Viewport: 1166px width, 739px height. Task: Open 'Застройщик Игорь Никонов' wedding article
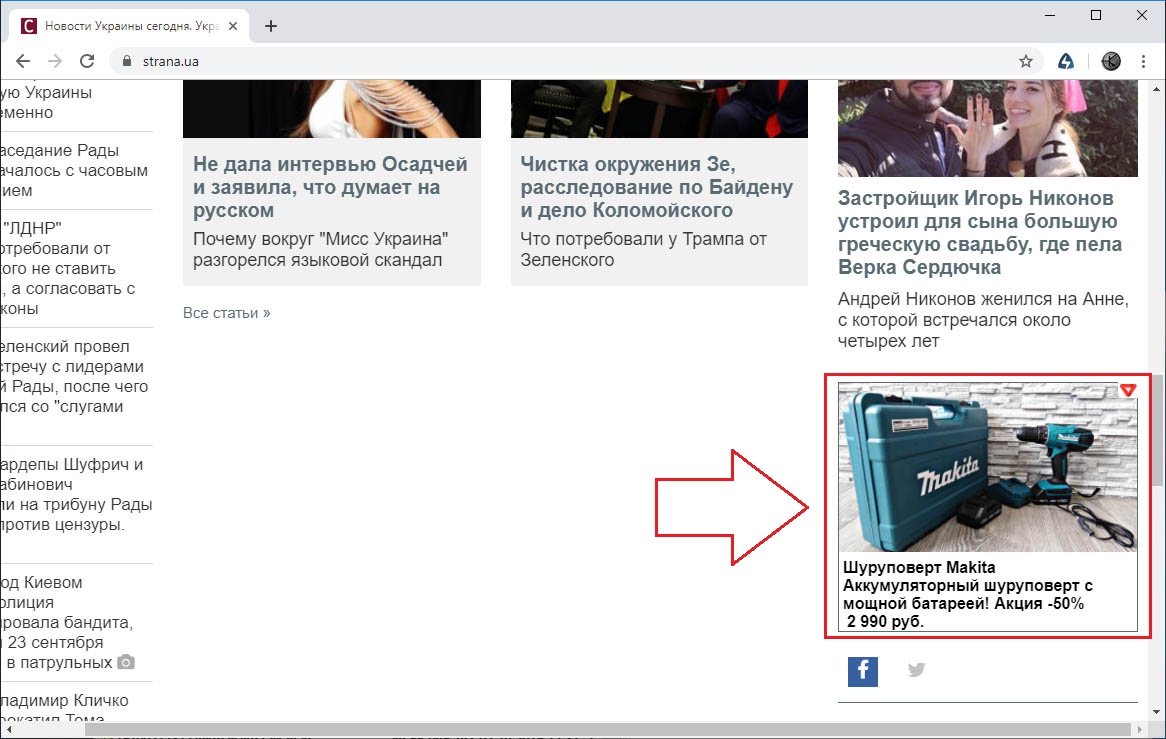click(980, 232)
